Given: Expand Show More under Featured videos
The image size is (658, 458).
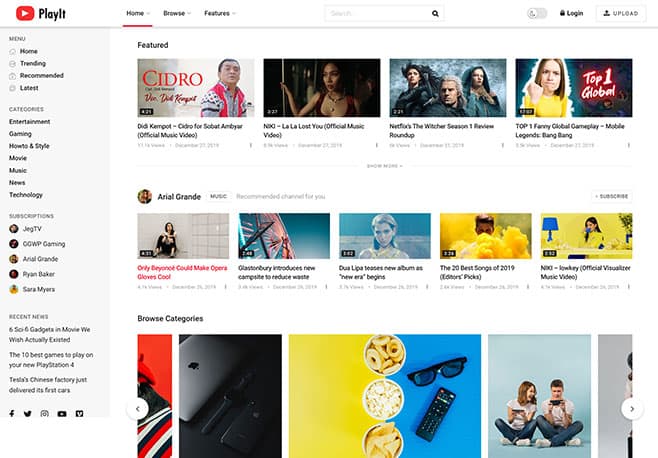Looking at the screenshot, I should coord(384,166).
